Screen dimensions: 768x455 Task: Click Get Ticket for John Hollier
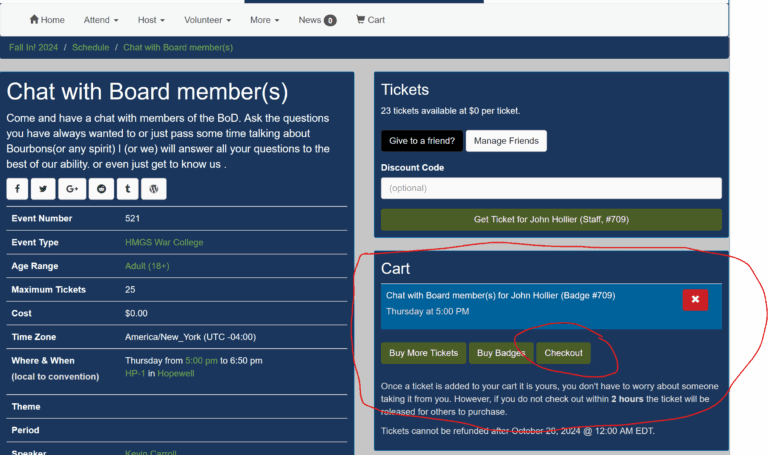coord(551,220)
